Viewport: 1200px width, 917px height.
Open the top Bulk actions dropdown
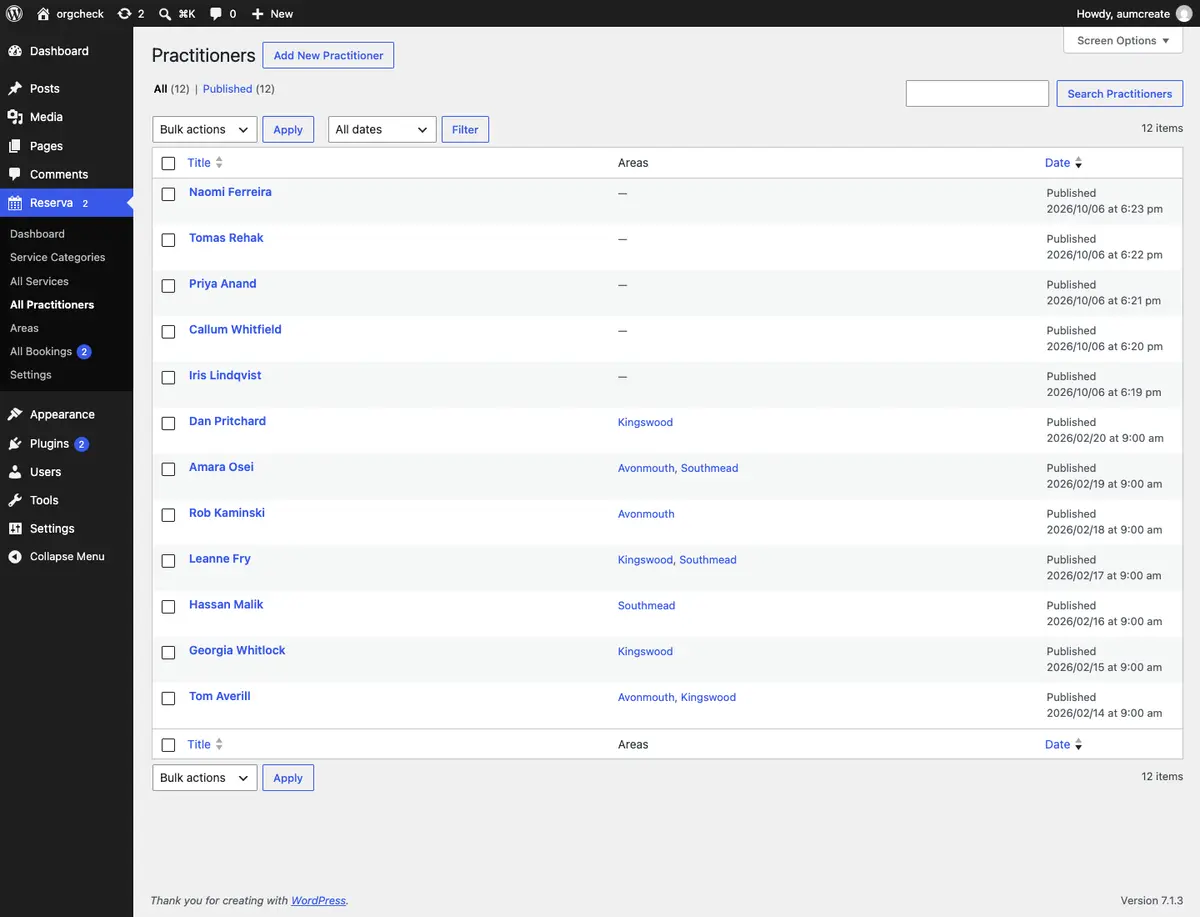pyautogui.click(x=205, y=129)
